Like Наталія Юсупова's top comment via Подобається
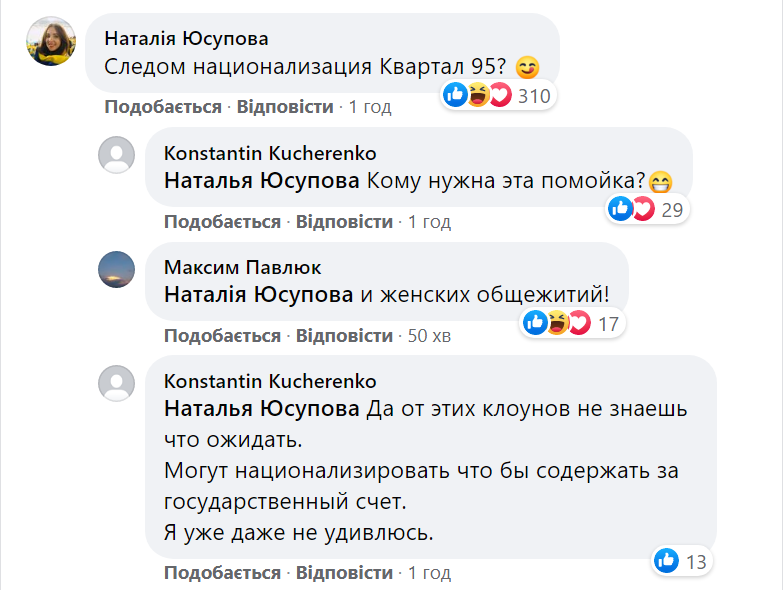The width and height of the screenshot is (783, 590). click(163, 107)
